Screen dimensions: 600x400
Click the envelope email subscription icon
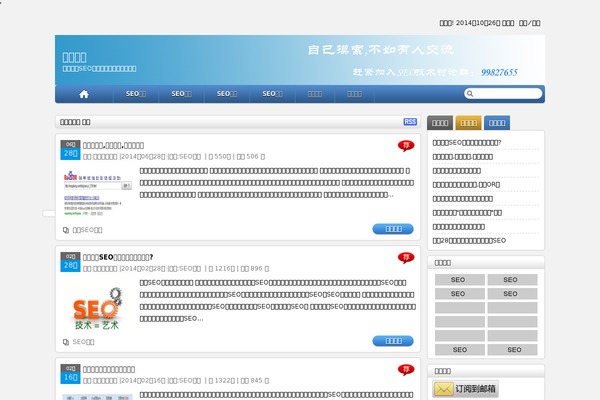443,389
